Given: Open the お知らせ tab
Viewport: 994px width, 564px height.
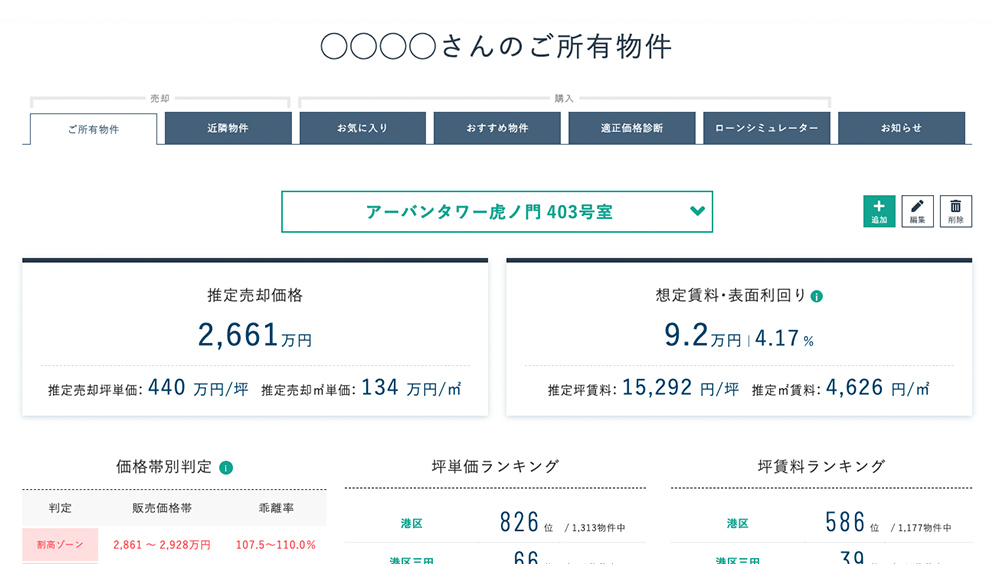Looking at the screenshot, I should pos(901,128).
